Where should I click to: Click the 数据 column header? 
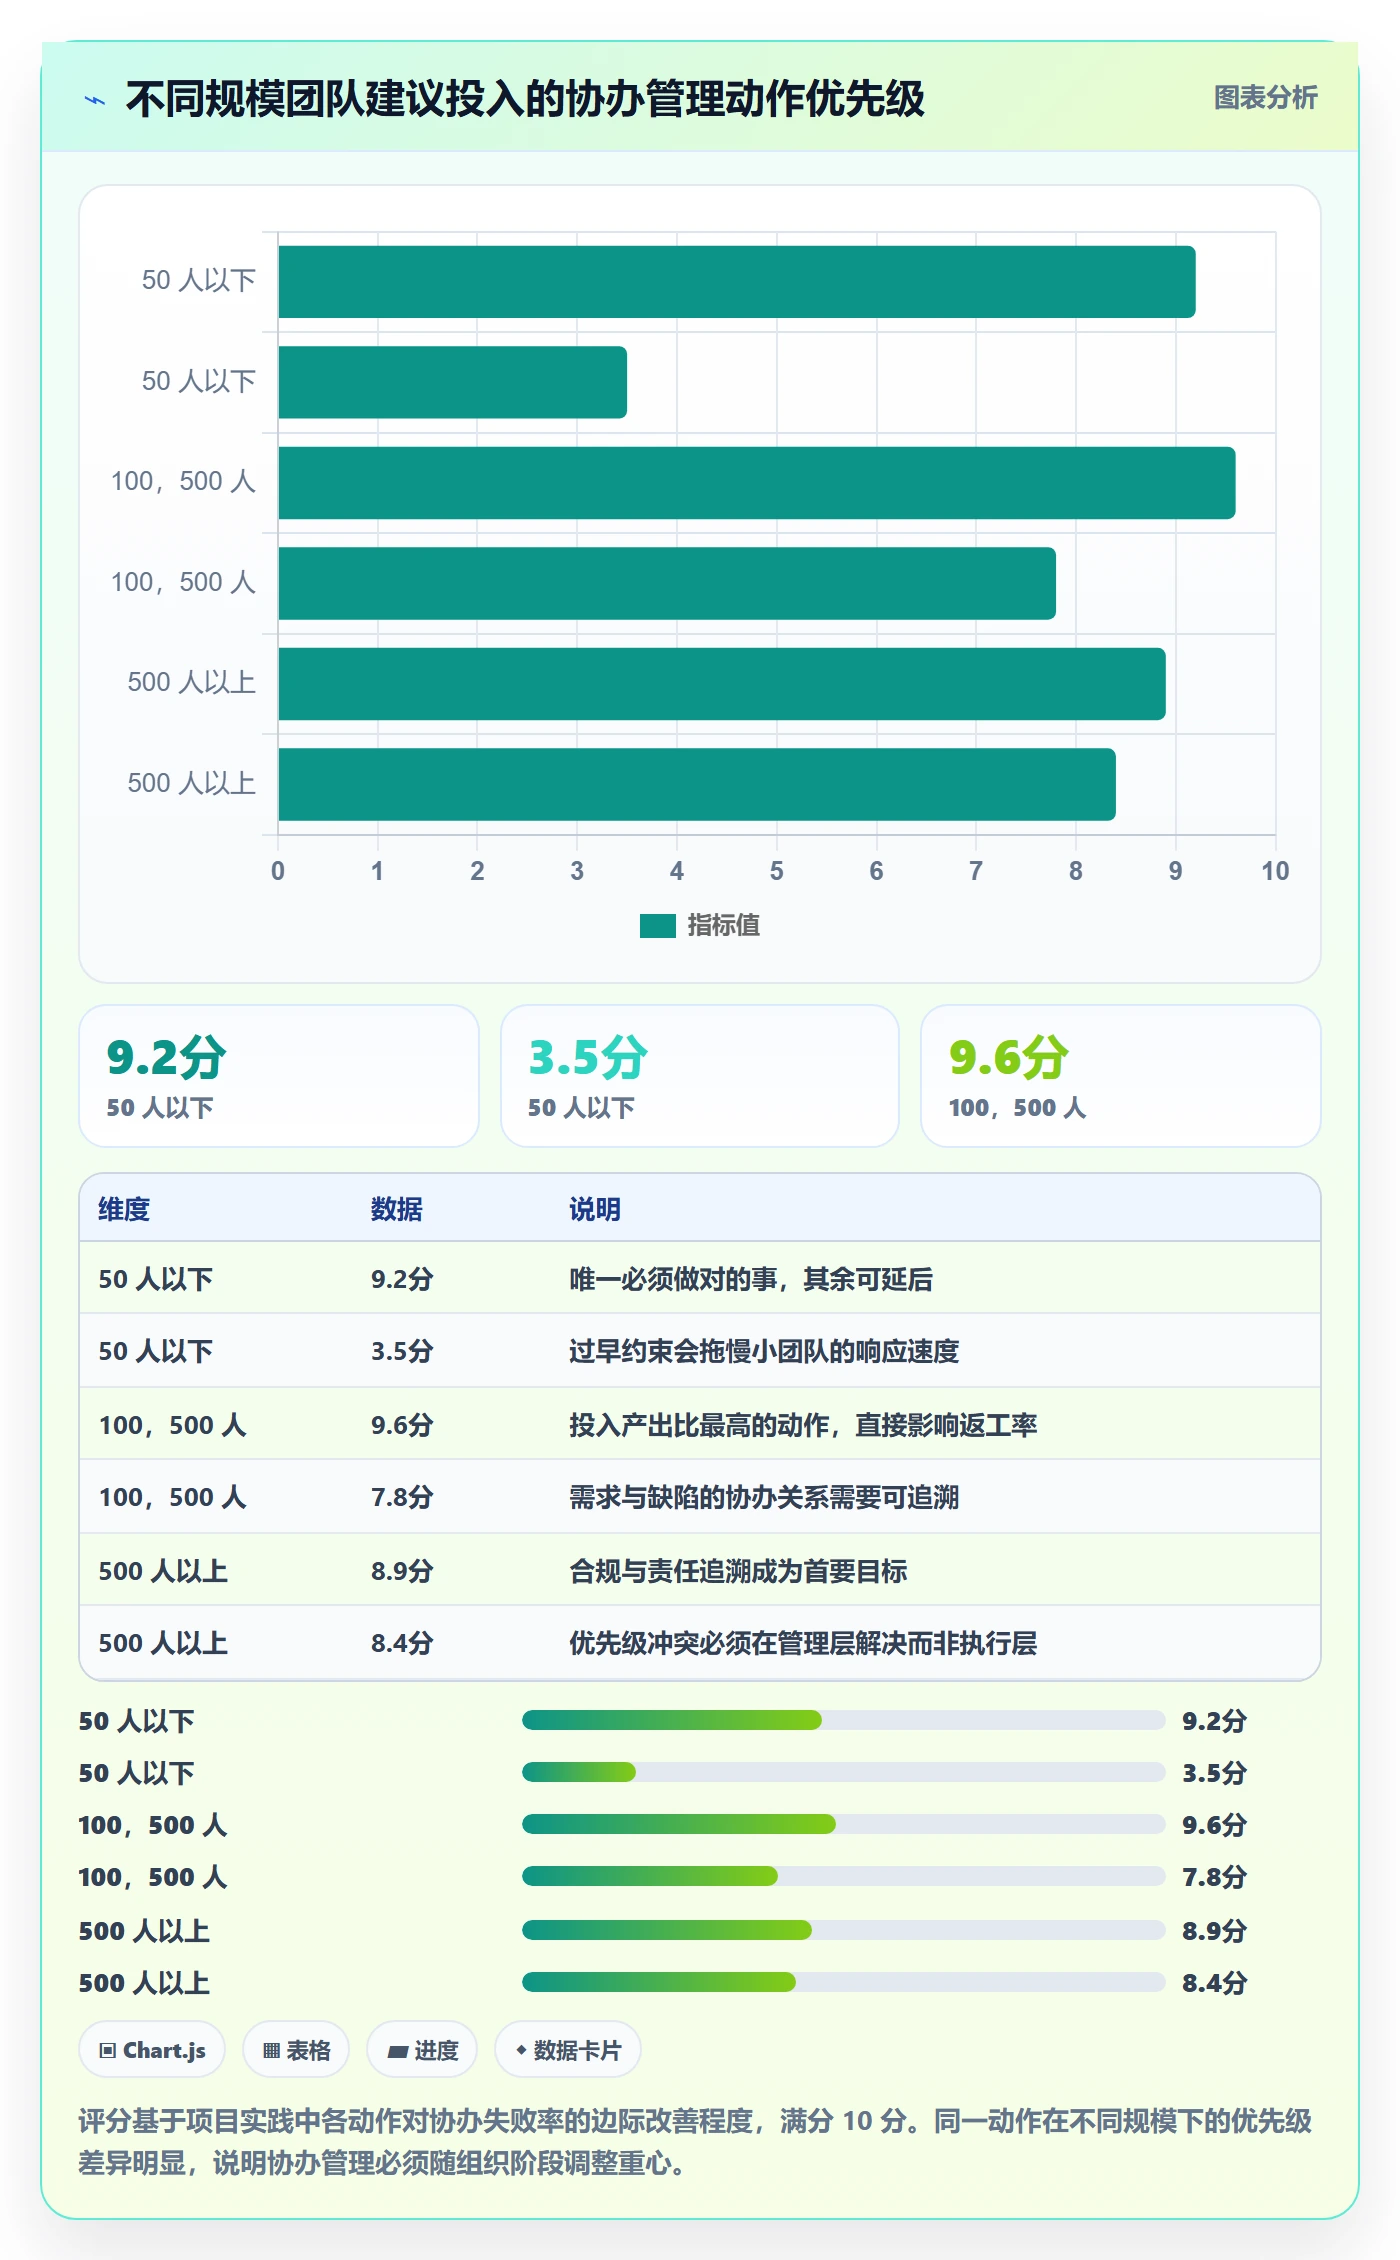[397, 1209]
